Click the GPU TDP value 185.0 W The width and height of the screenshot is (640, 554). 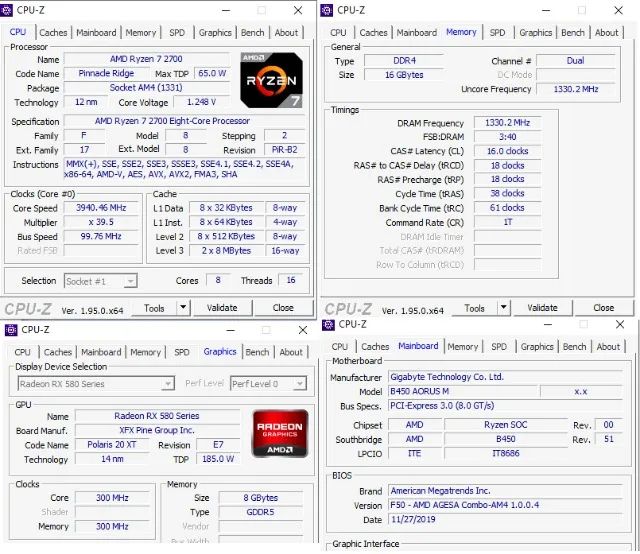click(218, 459)
